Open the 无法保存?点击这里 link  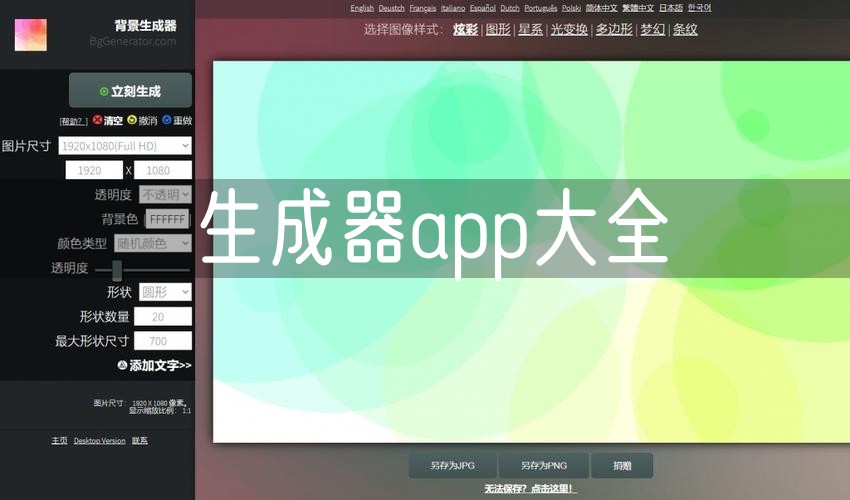(x=530, y=489)
